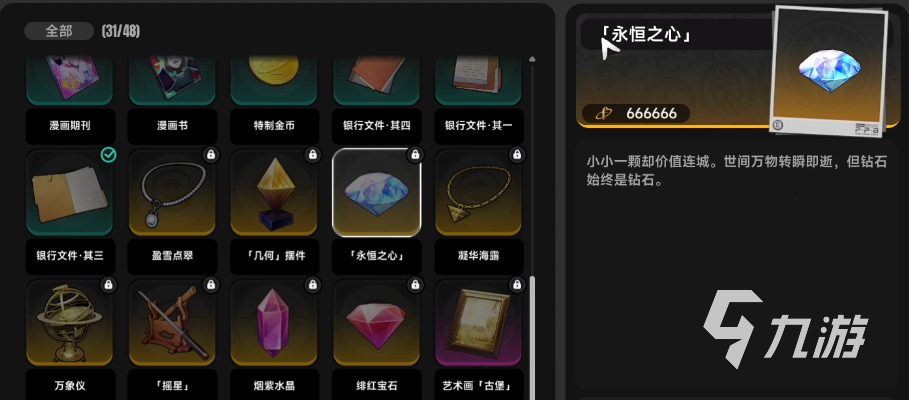Select the 银行文件·其三 folder item
Viewport: 909px width, 400px height.
[70, 193]
